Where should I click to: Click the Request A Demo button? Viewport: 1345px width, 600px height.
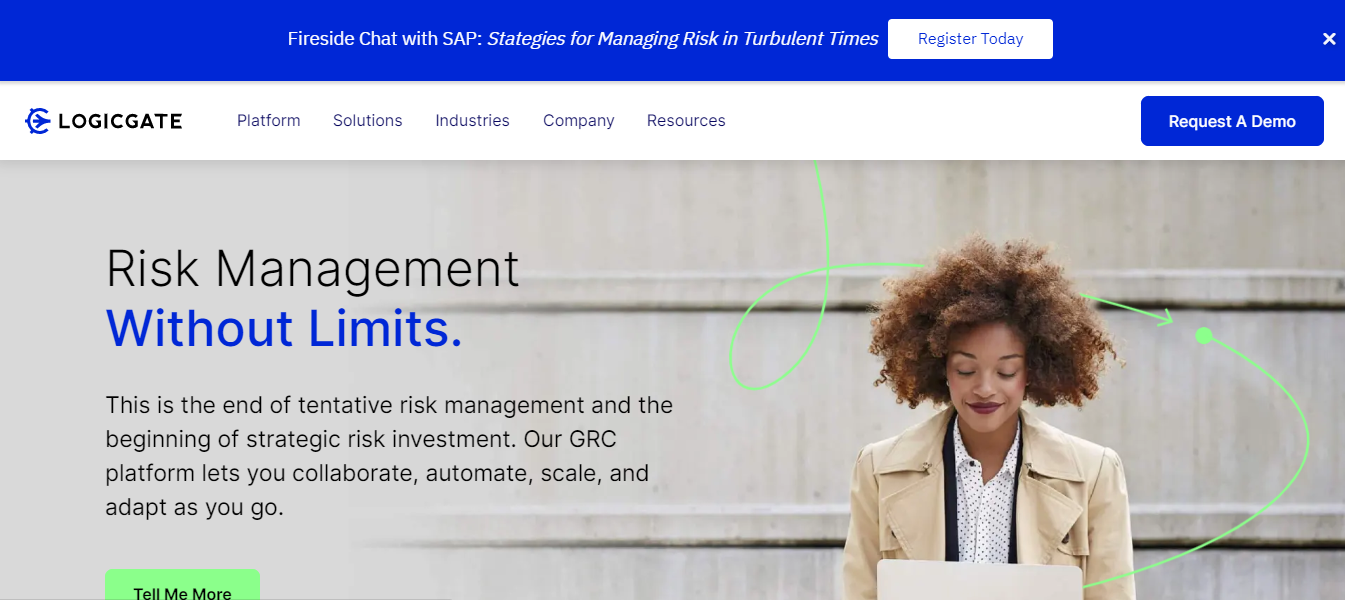1232,121
